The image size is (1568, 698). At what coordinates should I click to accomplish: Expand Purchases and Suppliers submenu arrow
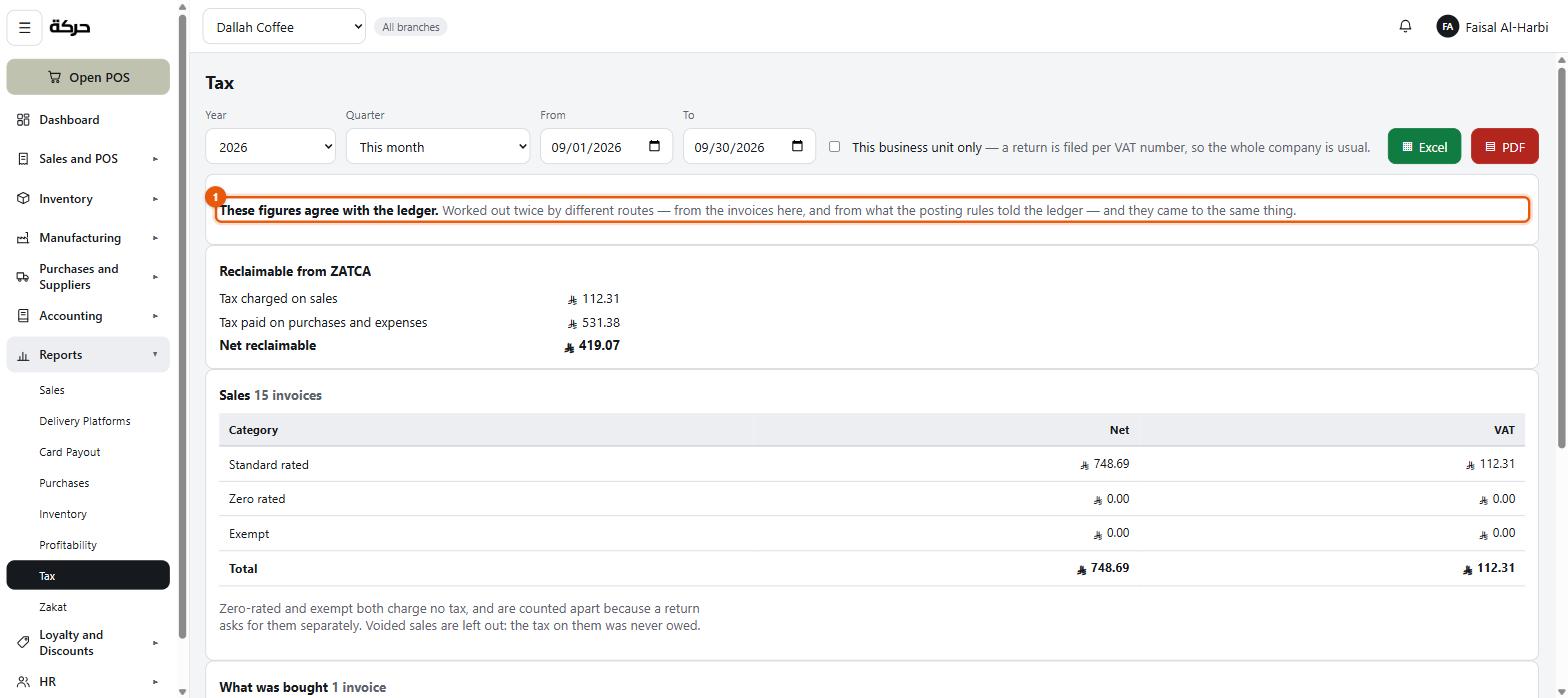(155, 277)
